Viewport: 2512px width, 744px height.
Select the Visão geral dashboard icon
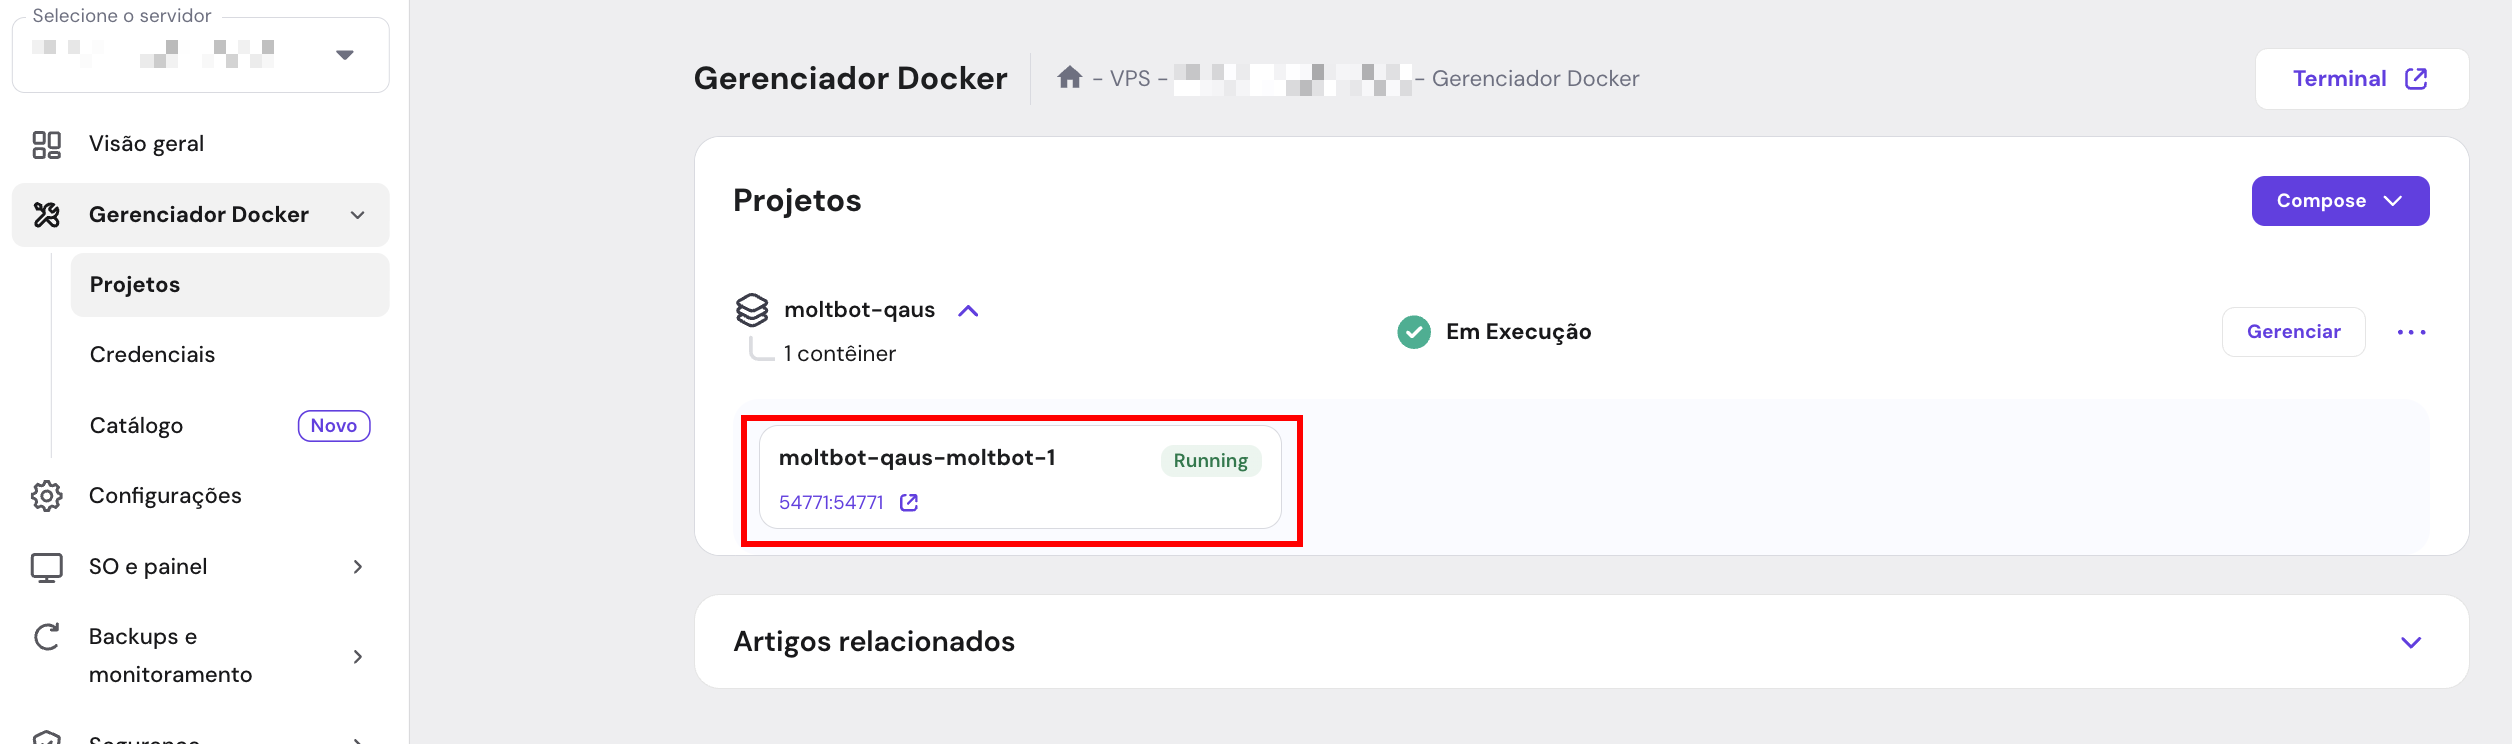pos(45,143)
